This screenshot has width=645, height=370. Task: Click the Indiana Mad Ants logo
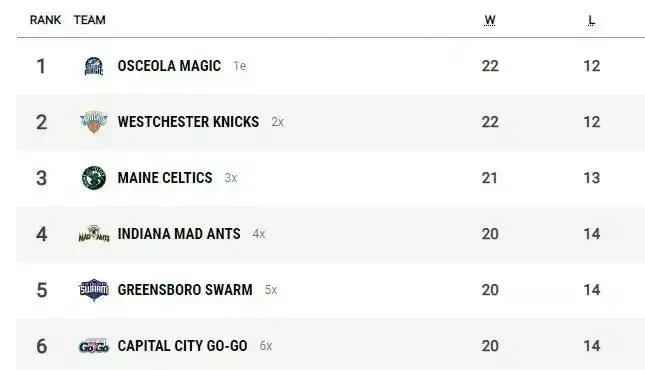(x=94, y=234)
